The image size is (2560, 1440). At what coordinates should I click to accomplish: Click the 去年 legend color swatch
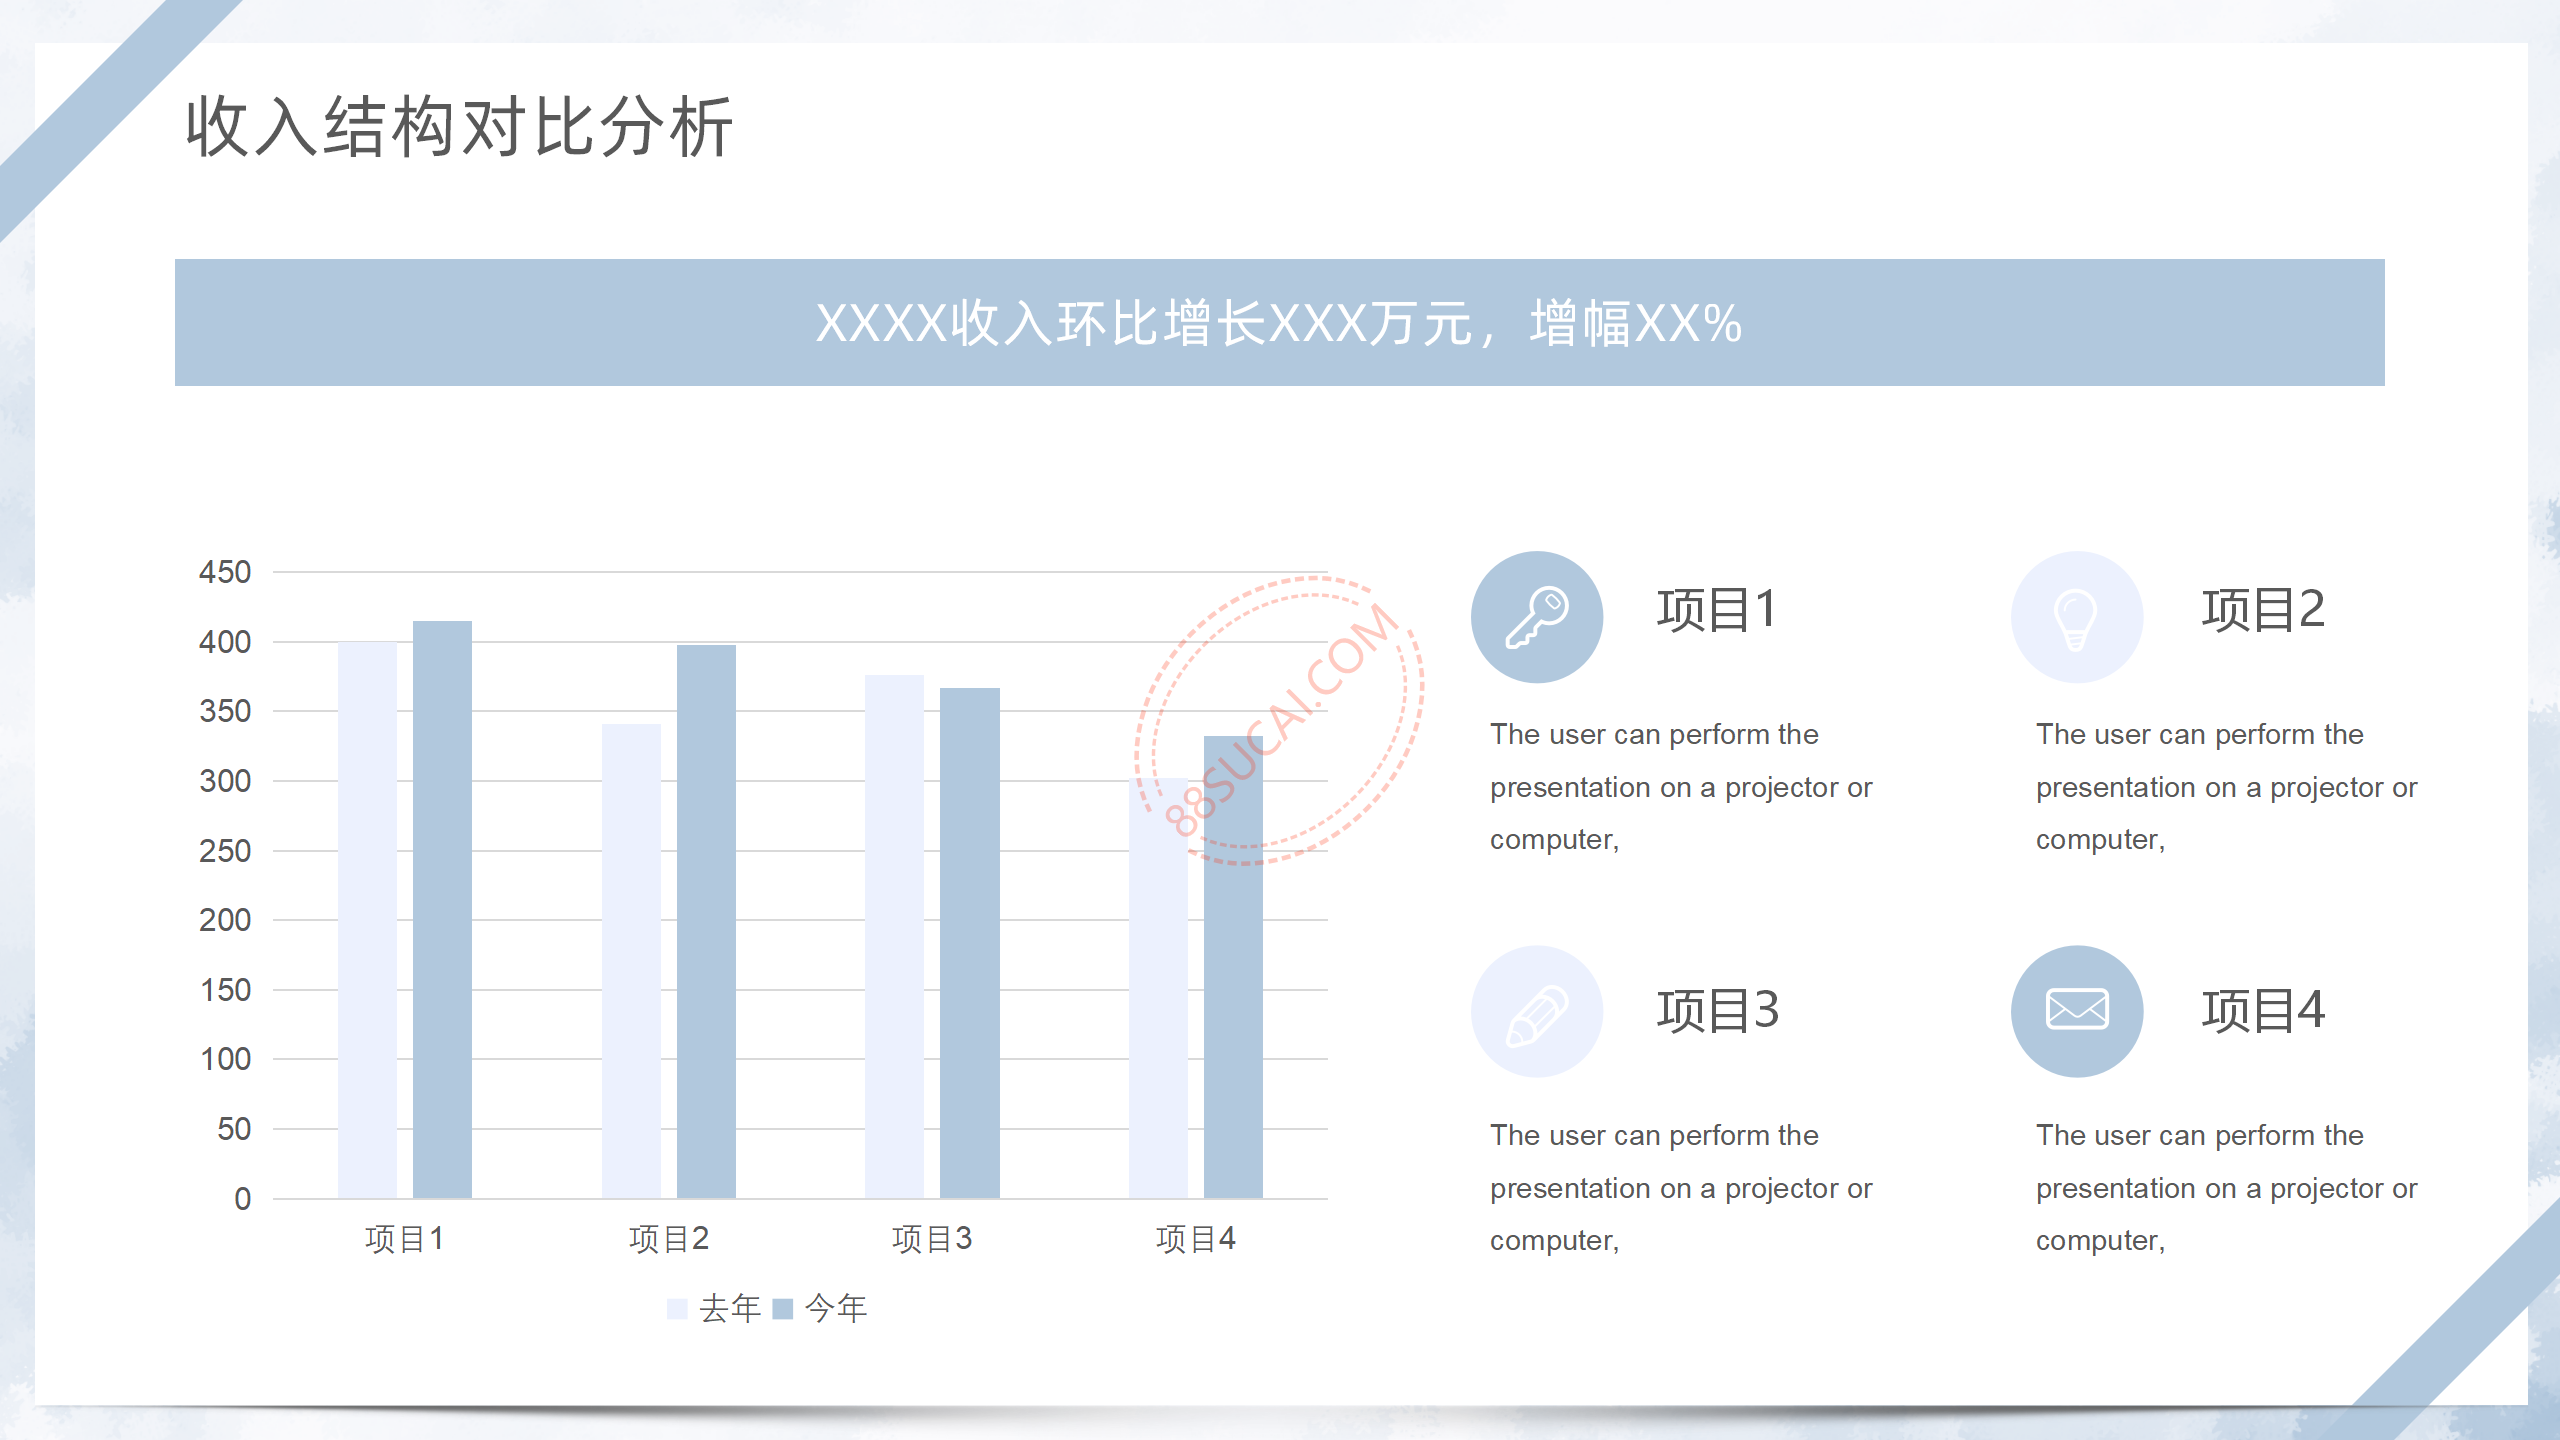point(677,1309)
